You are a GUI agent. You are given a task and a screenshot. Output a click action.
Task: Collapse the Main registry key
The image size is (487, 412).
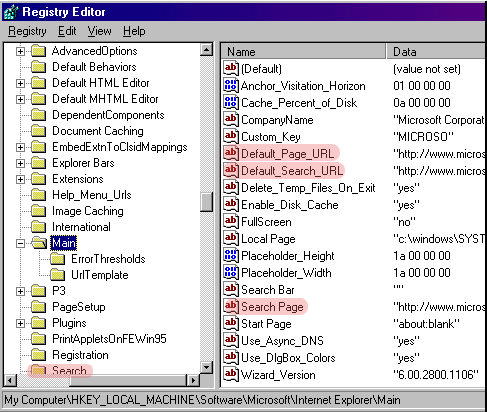[20, 243]
